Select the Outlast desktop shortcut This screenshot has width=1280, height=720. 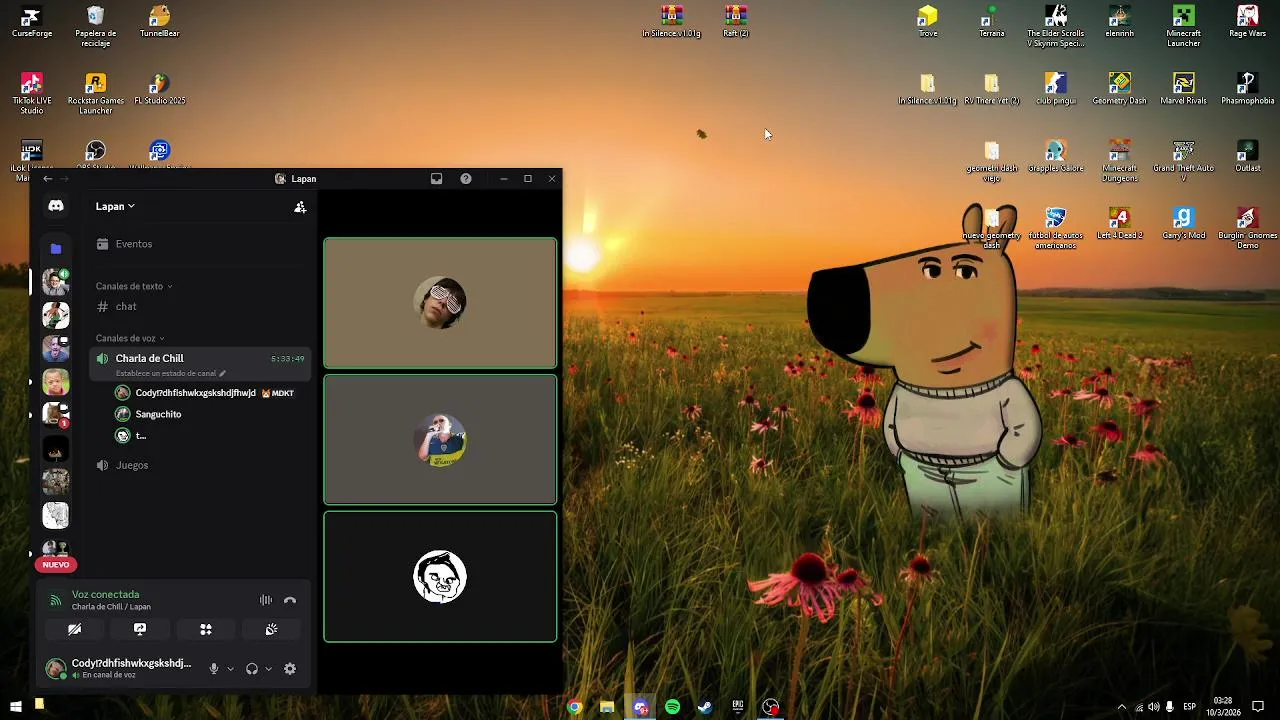[1247, 157]
